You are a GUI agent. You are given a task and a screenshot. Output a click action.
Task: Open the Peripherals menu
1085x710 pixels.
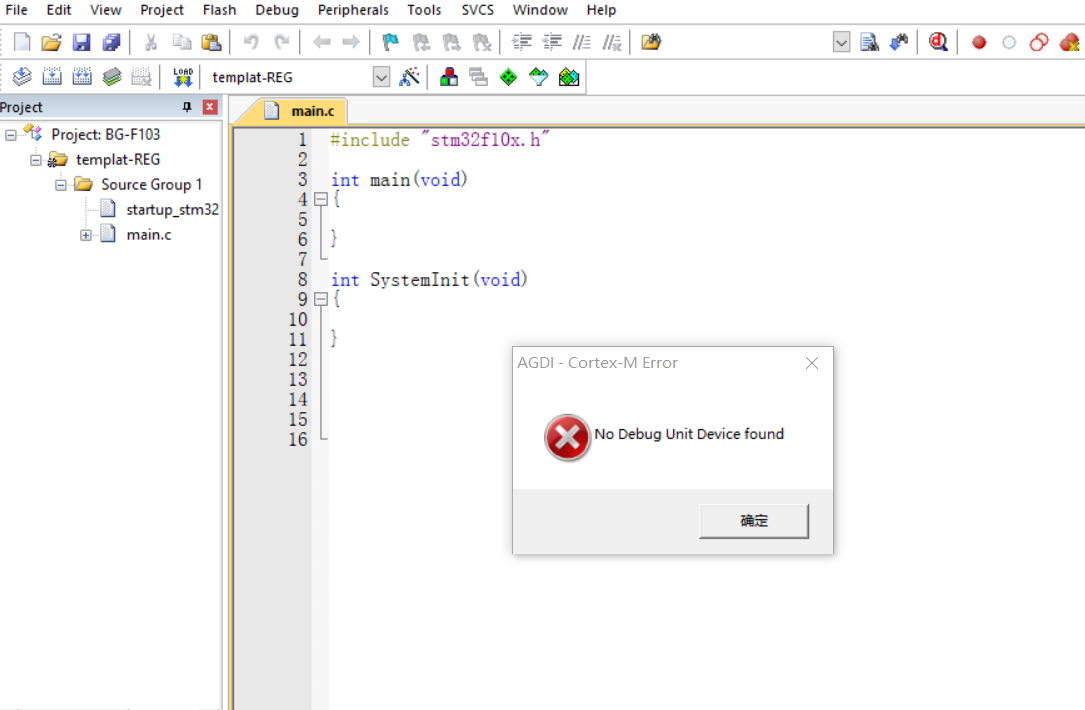353,10
